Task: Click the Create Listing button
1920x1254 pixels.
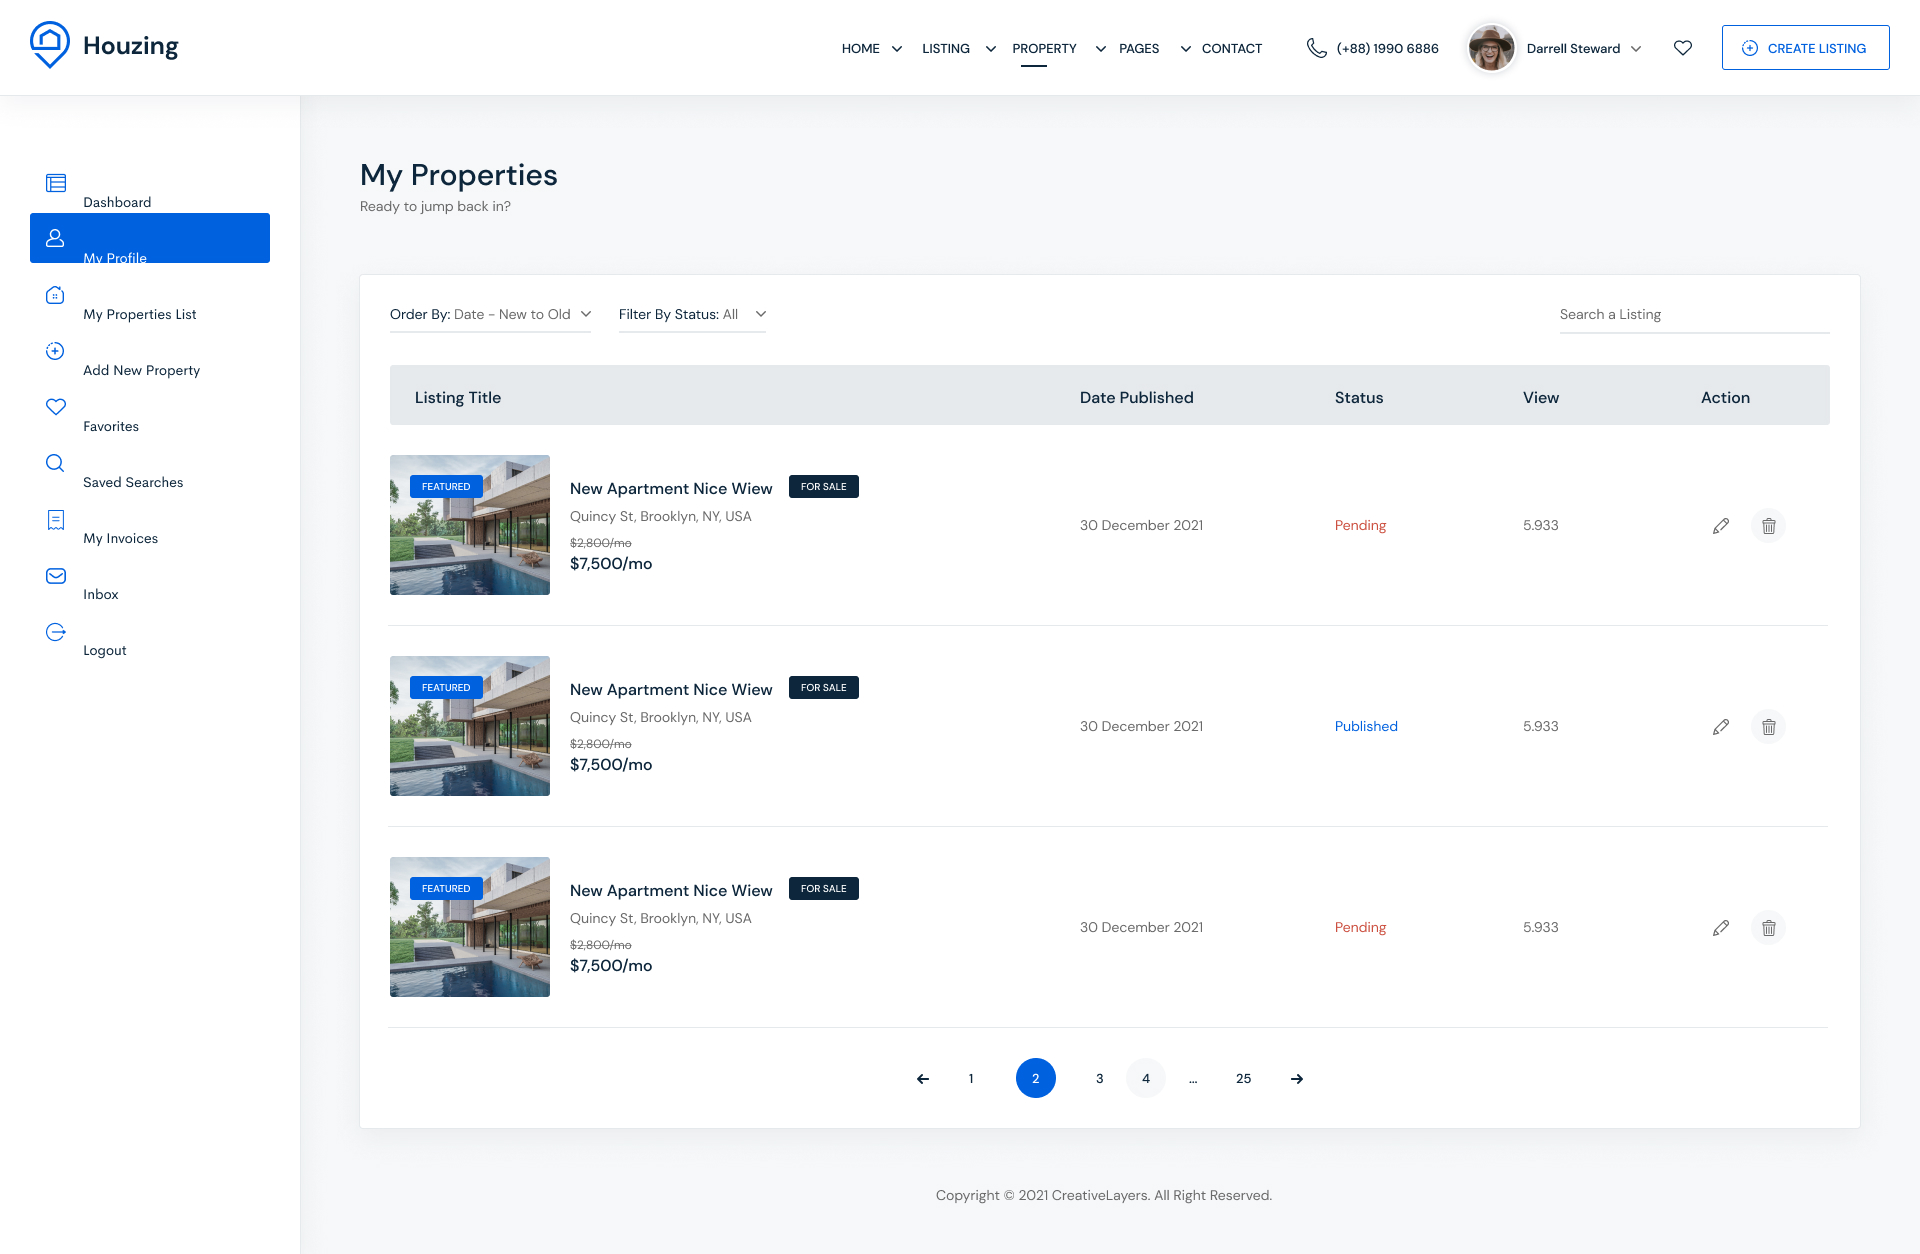Action: [1805, 48]
